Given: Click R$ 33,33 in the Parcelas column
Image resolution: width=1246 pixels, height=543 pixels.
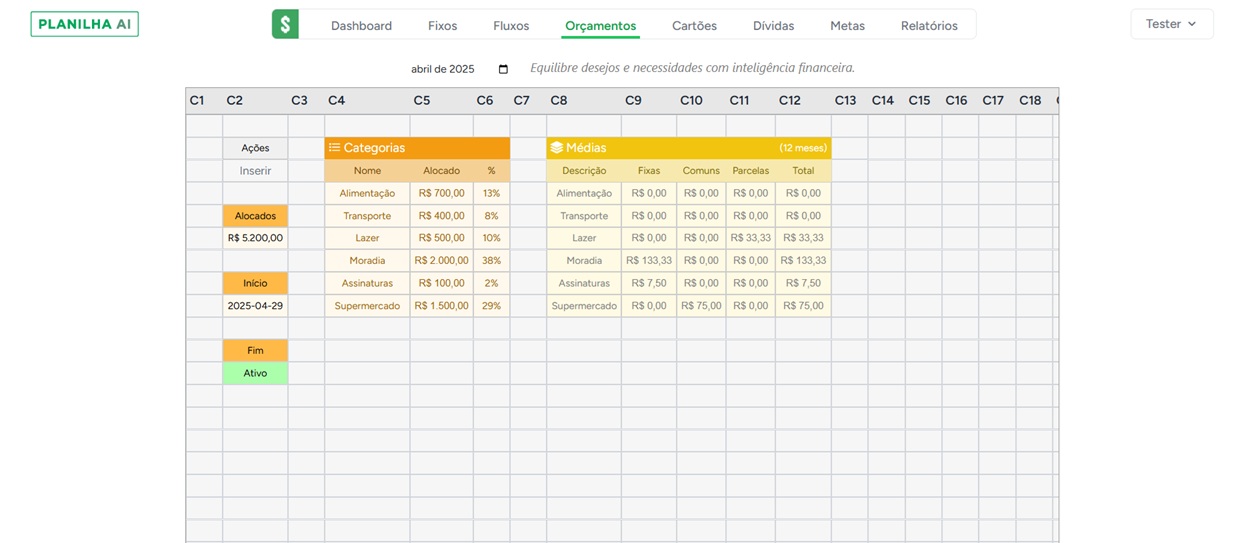Looking at the screenshot, I should click(751, 238).
